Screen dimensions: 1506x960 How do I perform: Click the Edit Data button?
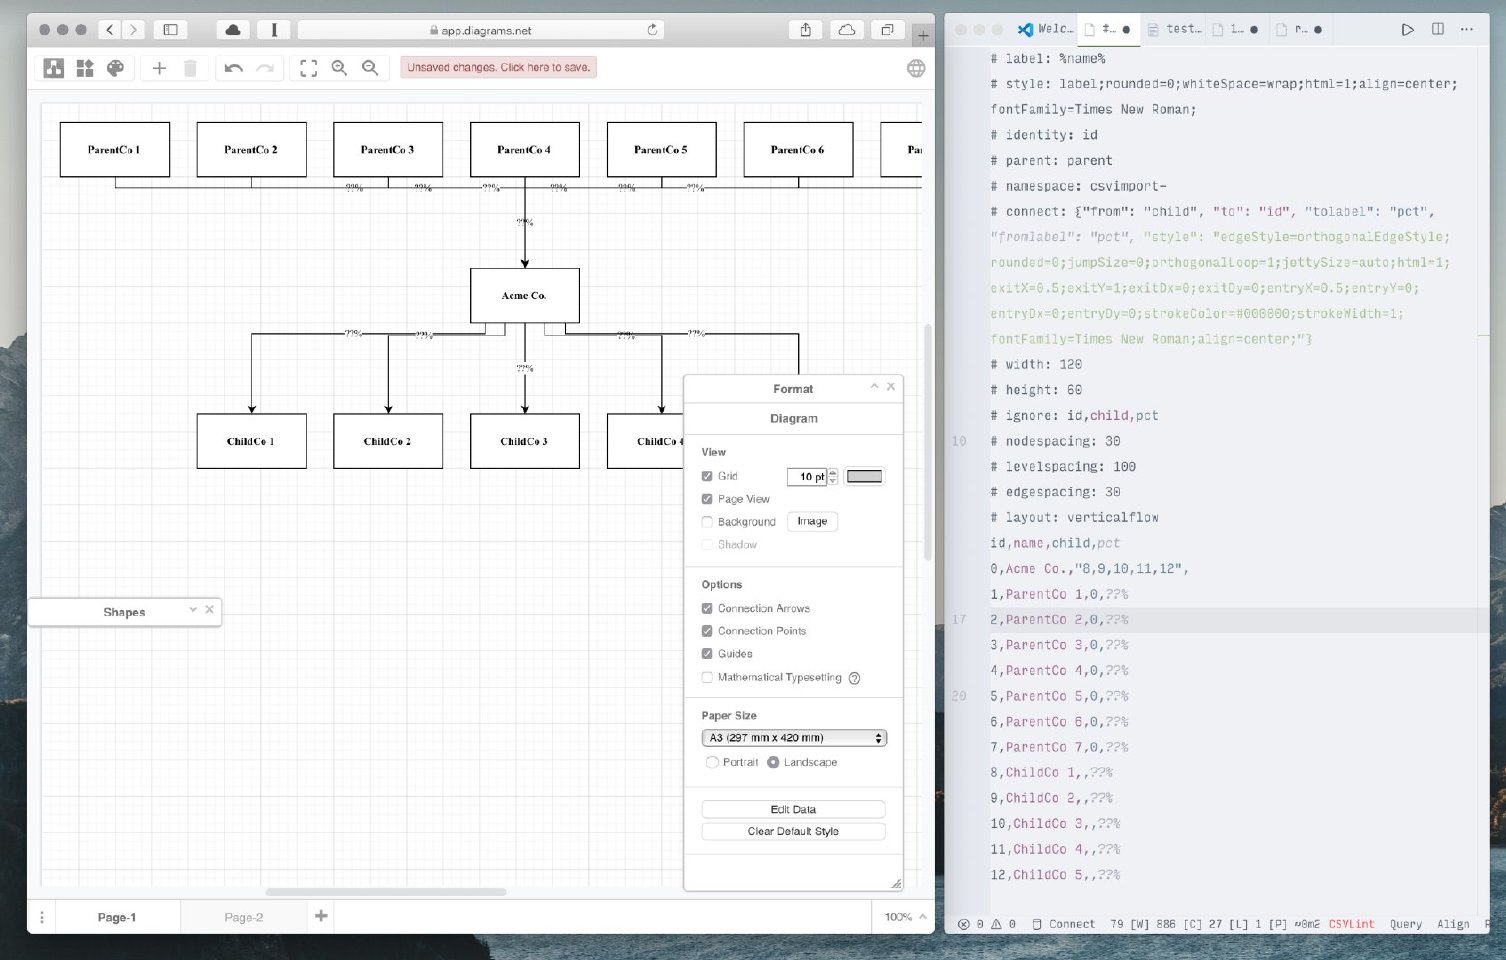click(x=793, y=809)
